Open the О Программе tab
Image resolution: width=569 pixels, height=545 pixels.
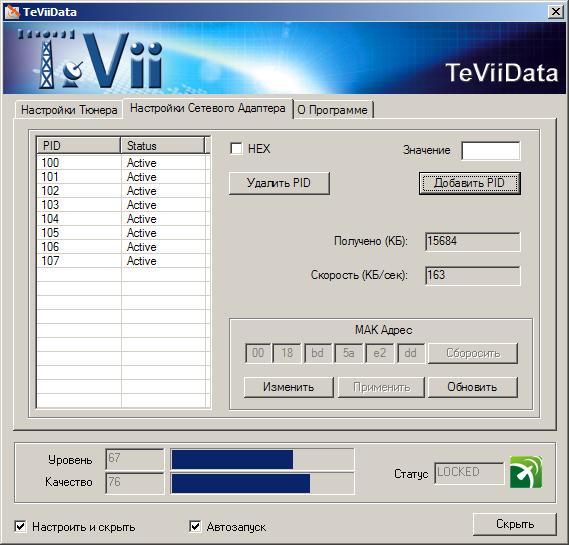(x=333, y=110)
